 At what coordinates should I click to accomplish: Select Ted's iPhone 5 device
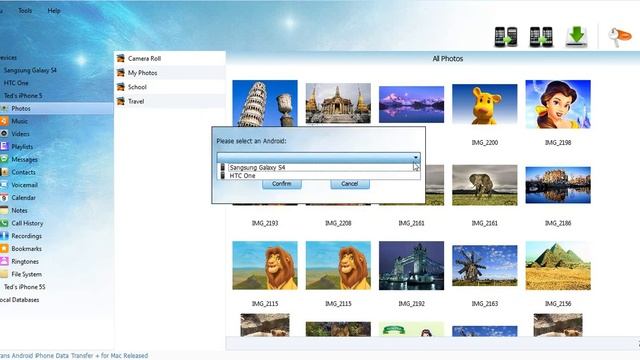coord(23,96)
